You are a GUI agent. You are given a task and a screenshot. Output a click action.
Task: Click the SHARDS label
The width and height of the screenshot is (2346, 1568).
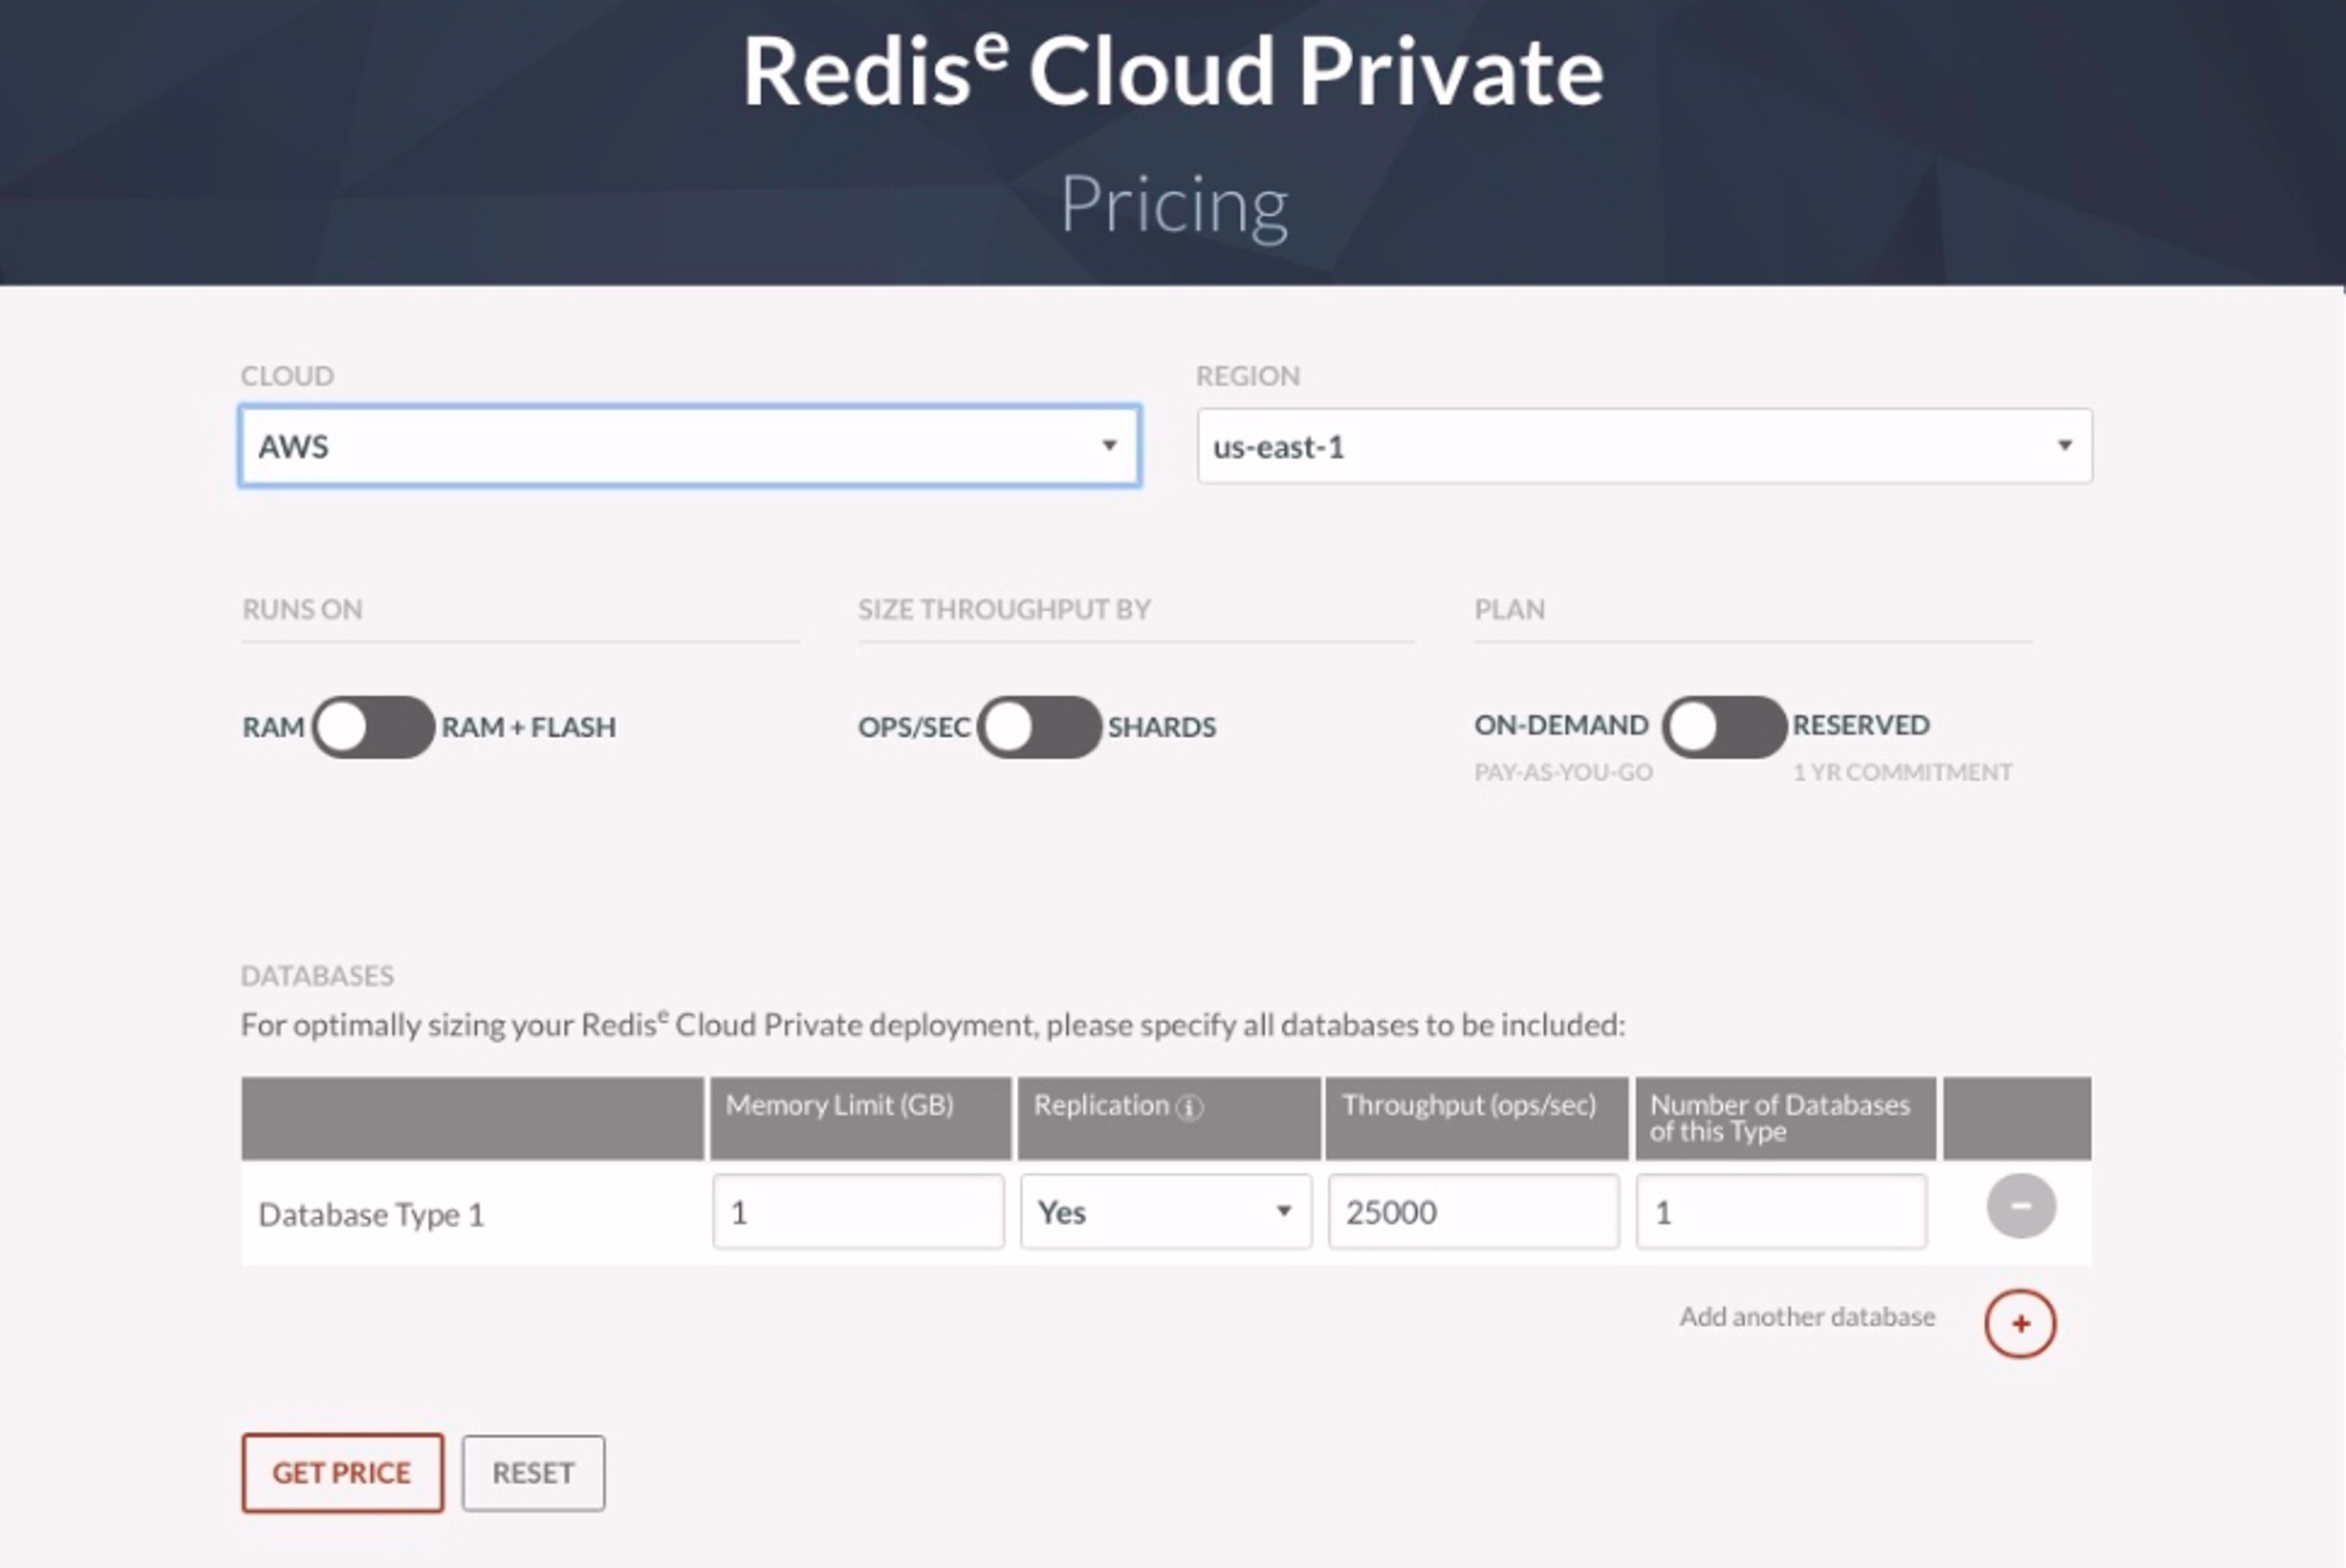coord(1161,727)
